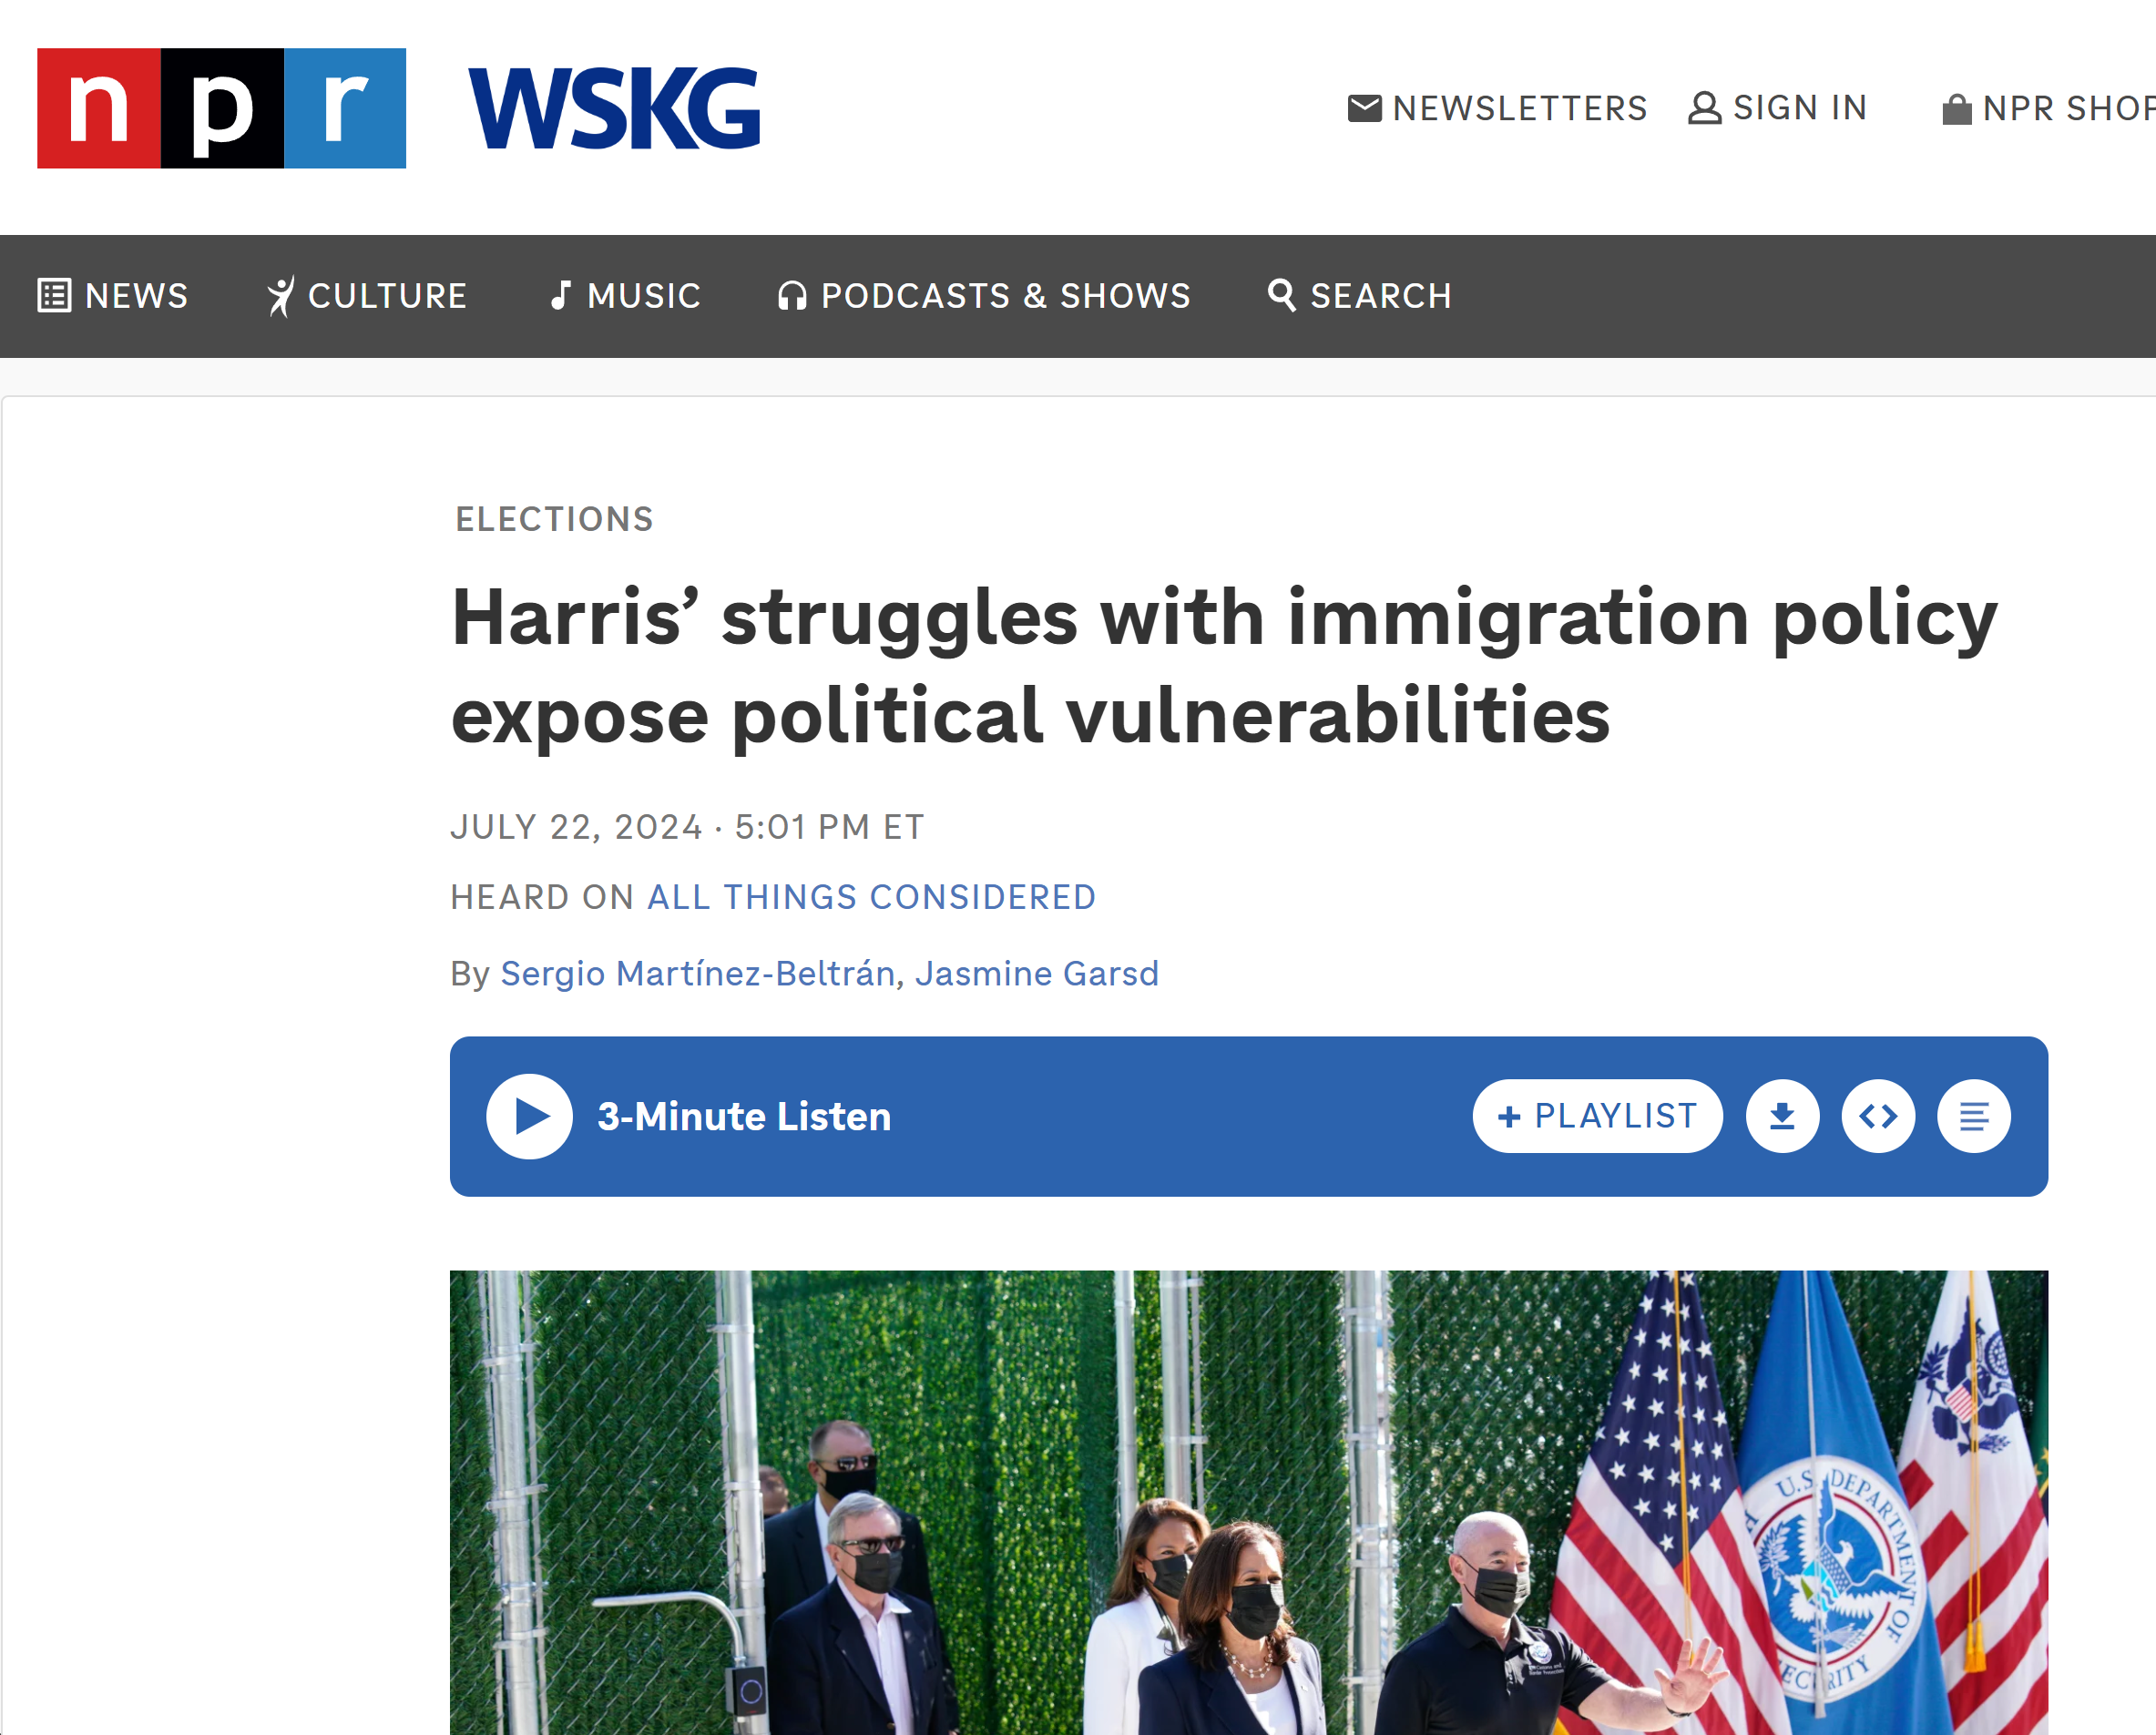The image size is (2156, 1735).
Task: Click the NPR Shop bag icon
Action: point(1956,109)
